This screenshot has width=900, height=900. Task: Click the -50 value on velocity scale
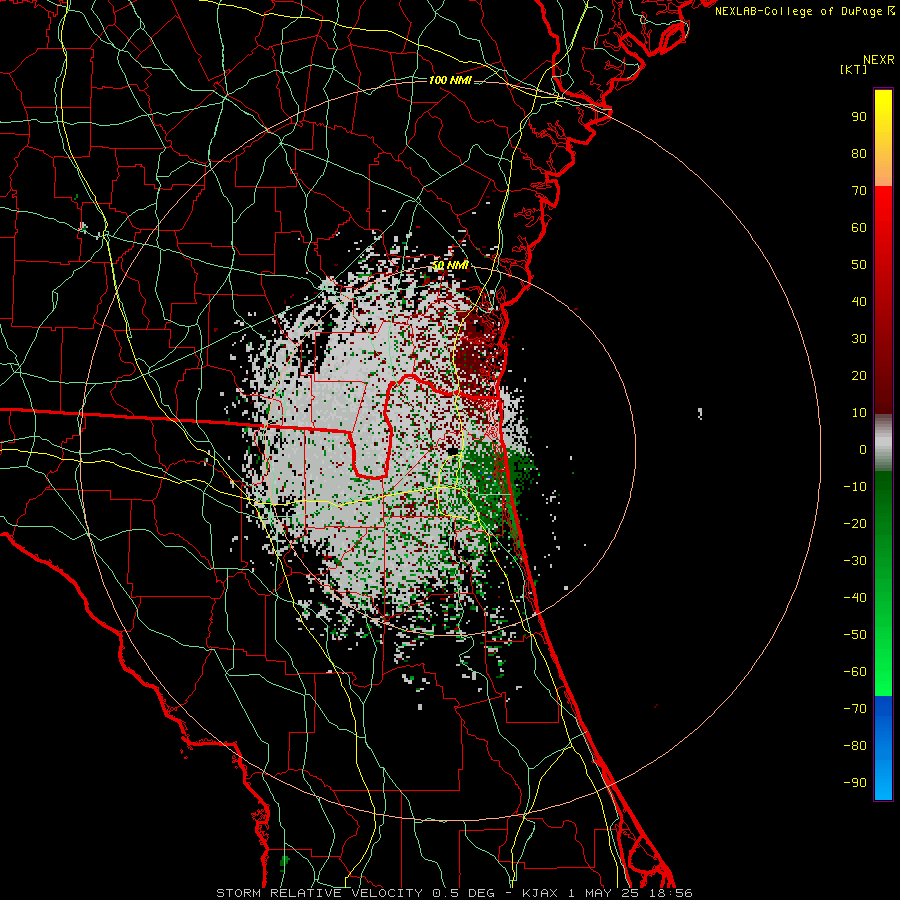point(855,635)
